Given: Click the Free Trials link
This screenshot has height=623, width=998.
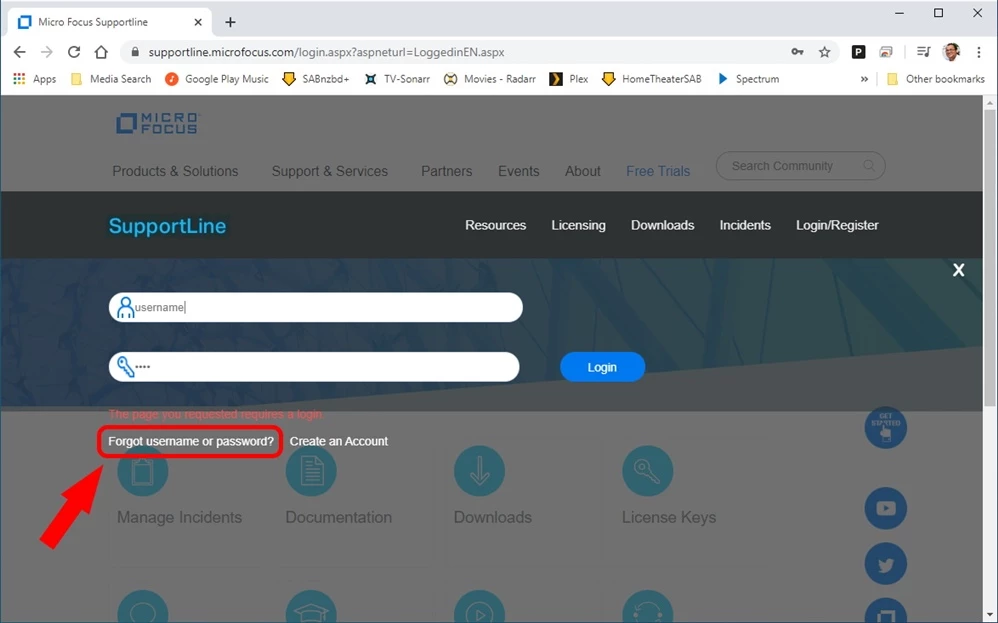Looking at the screenshot, I should (x=658, y=171).
